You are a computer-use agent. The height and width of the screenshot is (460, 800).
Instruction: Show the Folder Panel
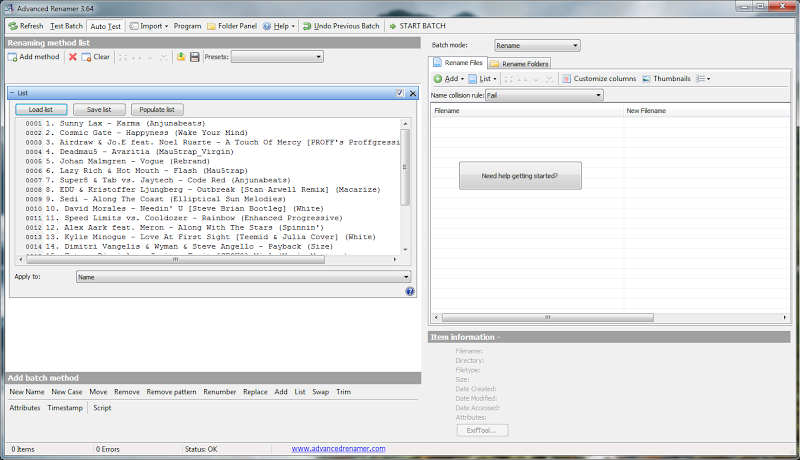pyautogui.click(x=232, y=26)
